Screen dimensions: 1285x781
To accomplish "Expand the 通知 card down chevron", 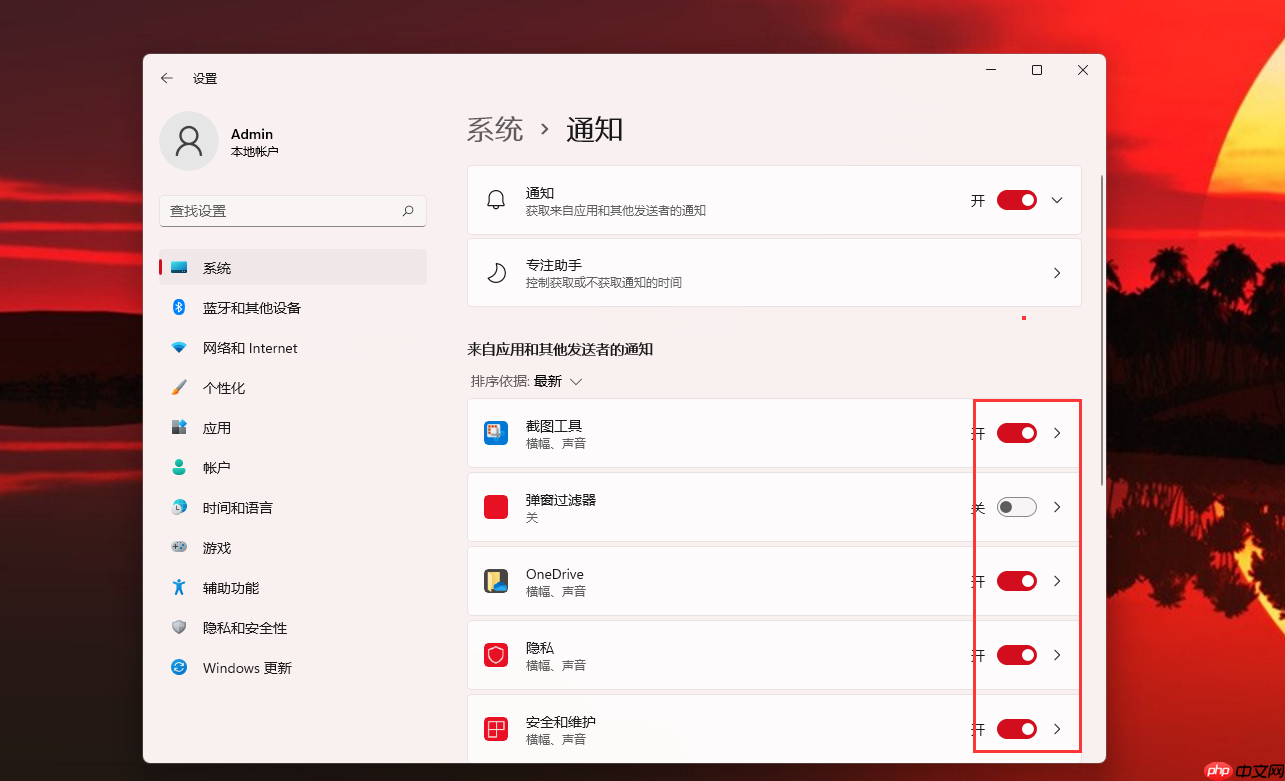I will 1057,200.
